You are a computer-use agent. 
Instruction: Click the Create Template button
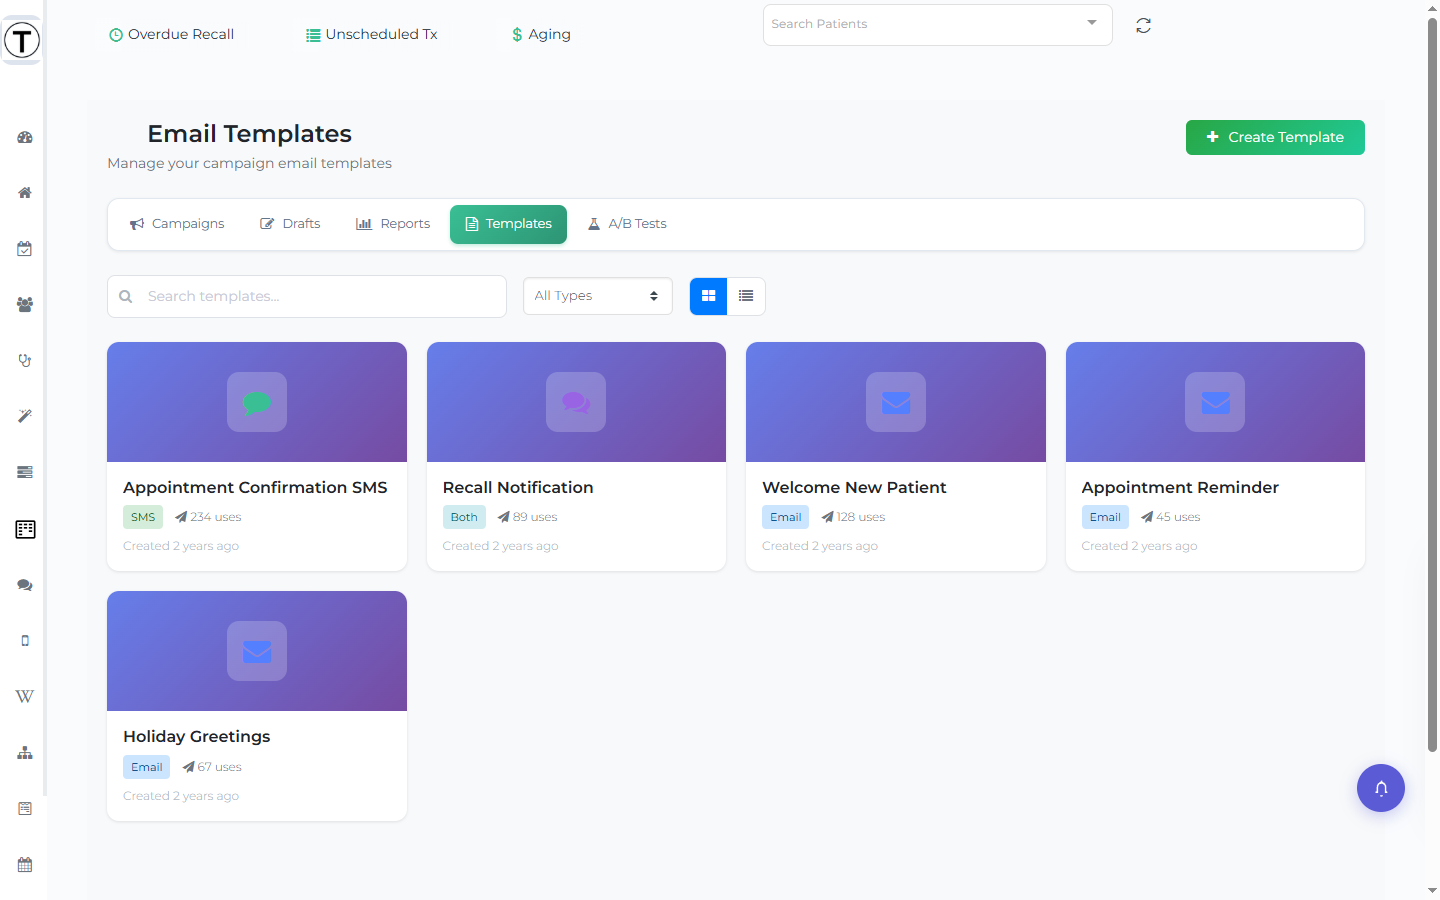(x=1275, y=137)
